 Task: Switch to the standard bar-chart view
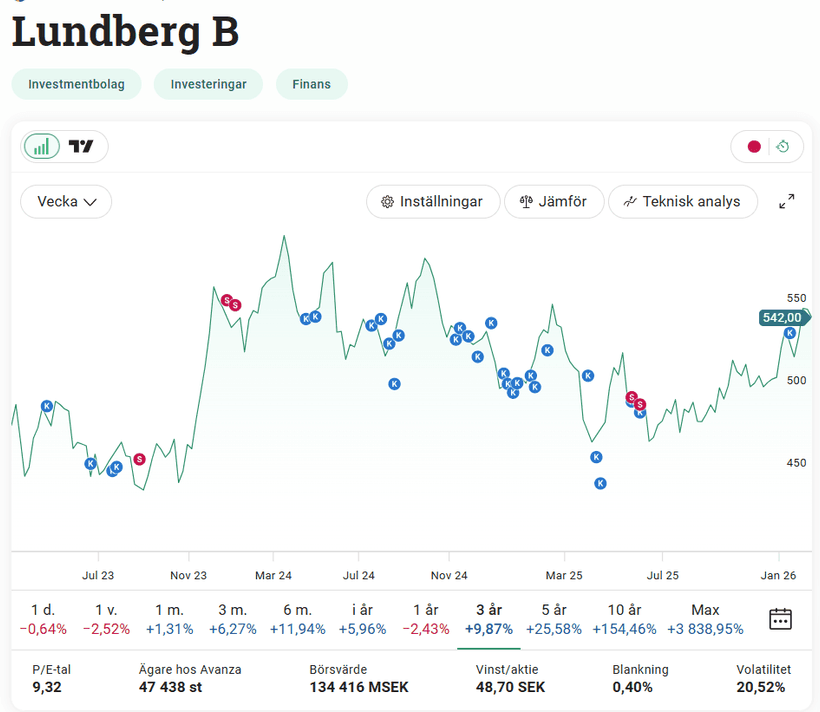point(42,147)
